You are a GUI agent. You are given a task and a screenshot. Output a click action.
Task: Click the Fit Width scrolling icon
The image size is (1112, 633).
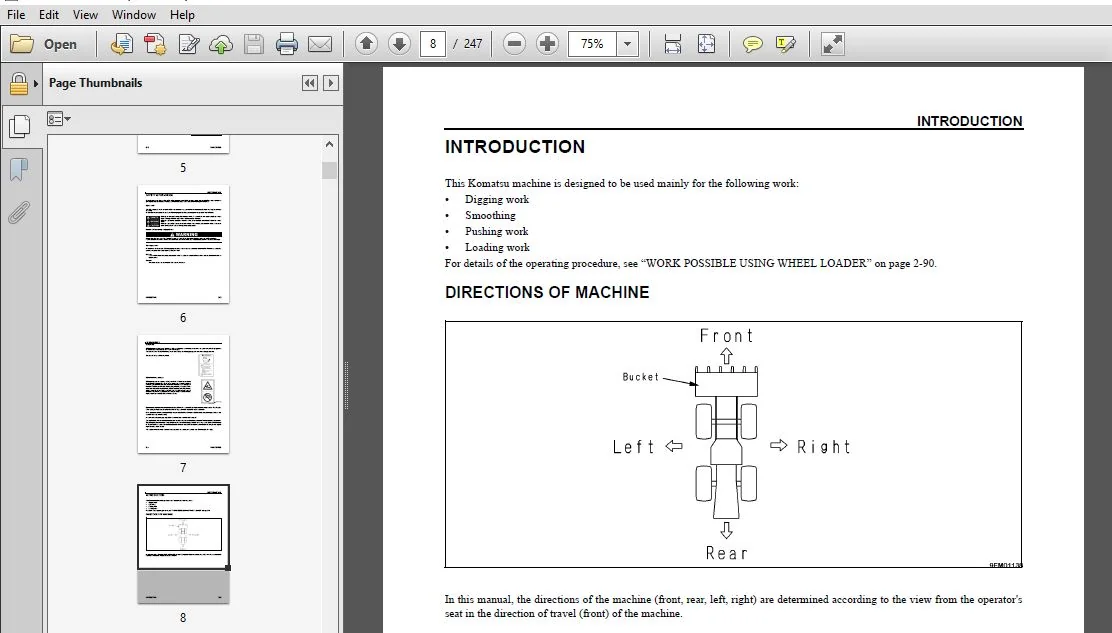[672, 44]
